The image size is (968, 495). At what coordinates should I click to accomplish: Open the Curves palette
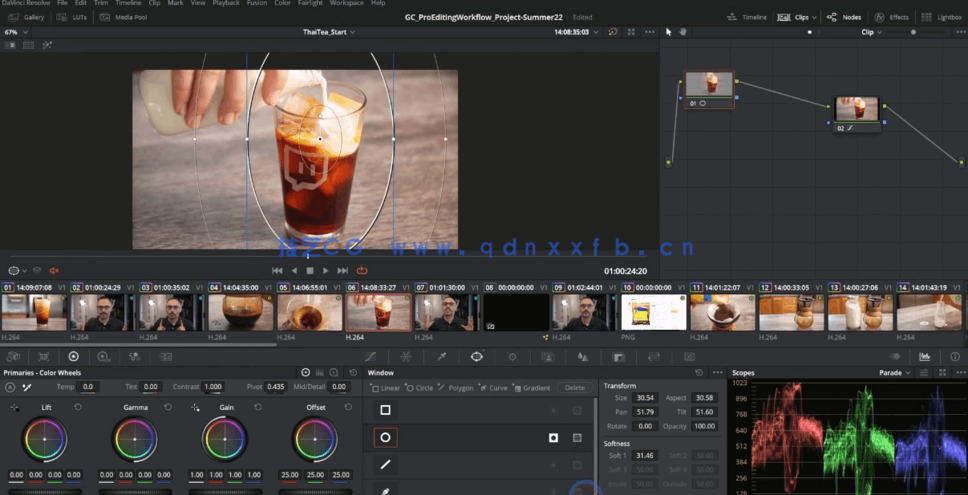click(x=370, y=357)
